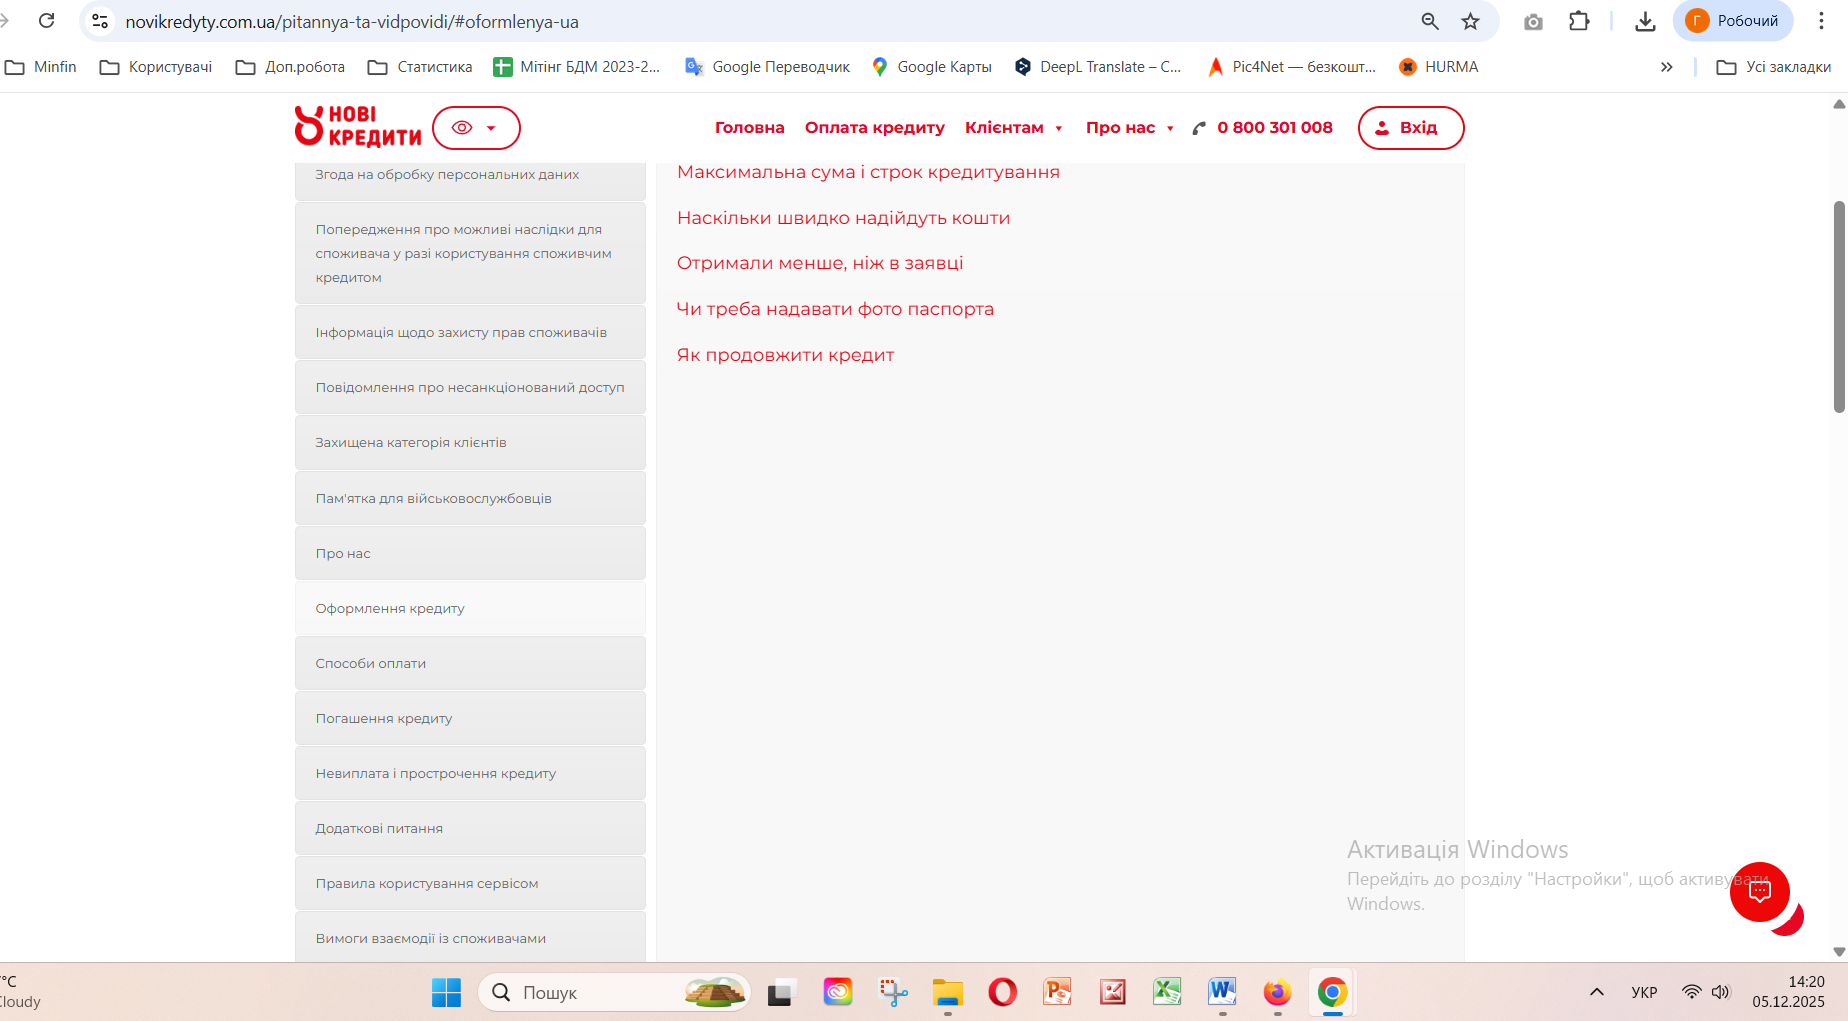Expand Отримали менше, ніж в заявці
This screenshot has width=1848, height=1021.
click(x=820, y=263)
